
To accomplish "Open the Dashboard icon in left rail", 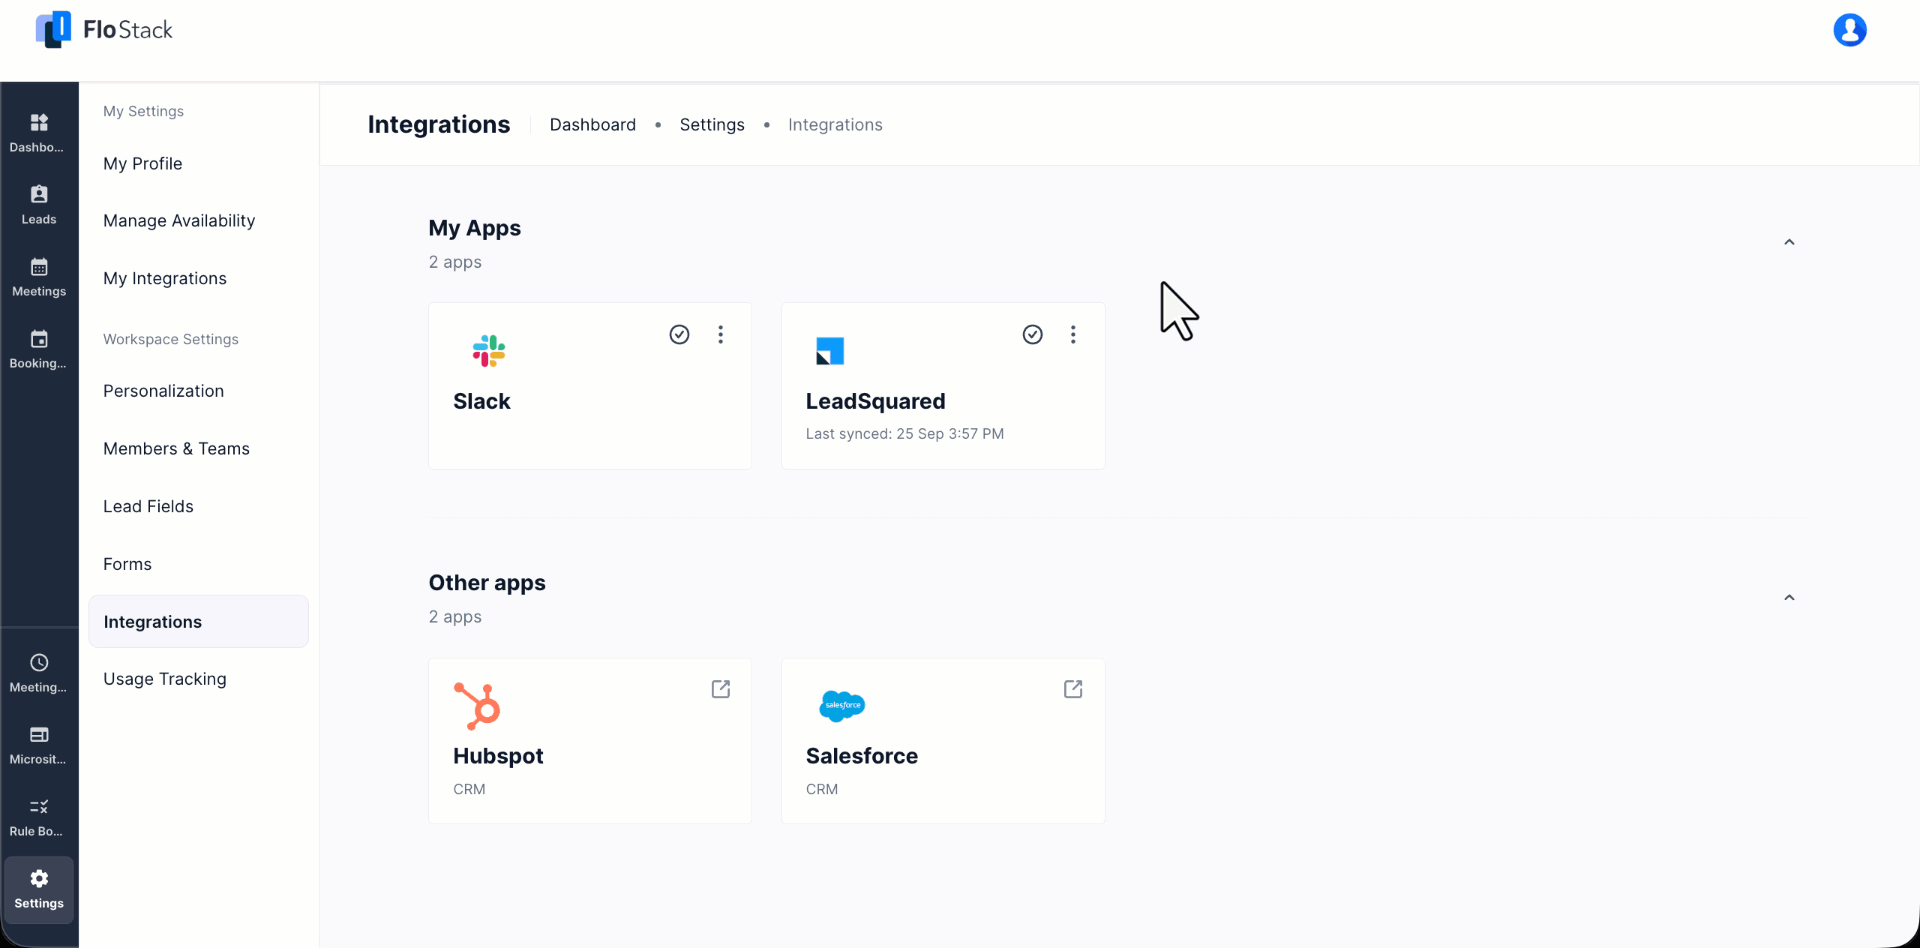I will click(x=39, y=122).
